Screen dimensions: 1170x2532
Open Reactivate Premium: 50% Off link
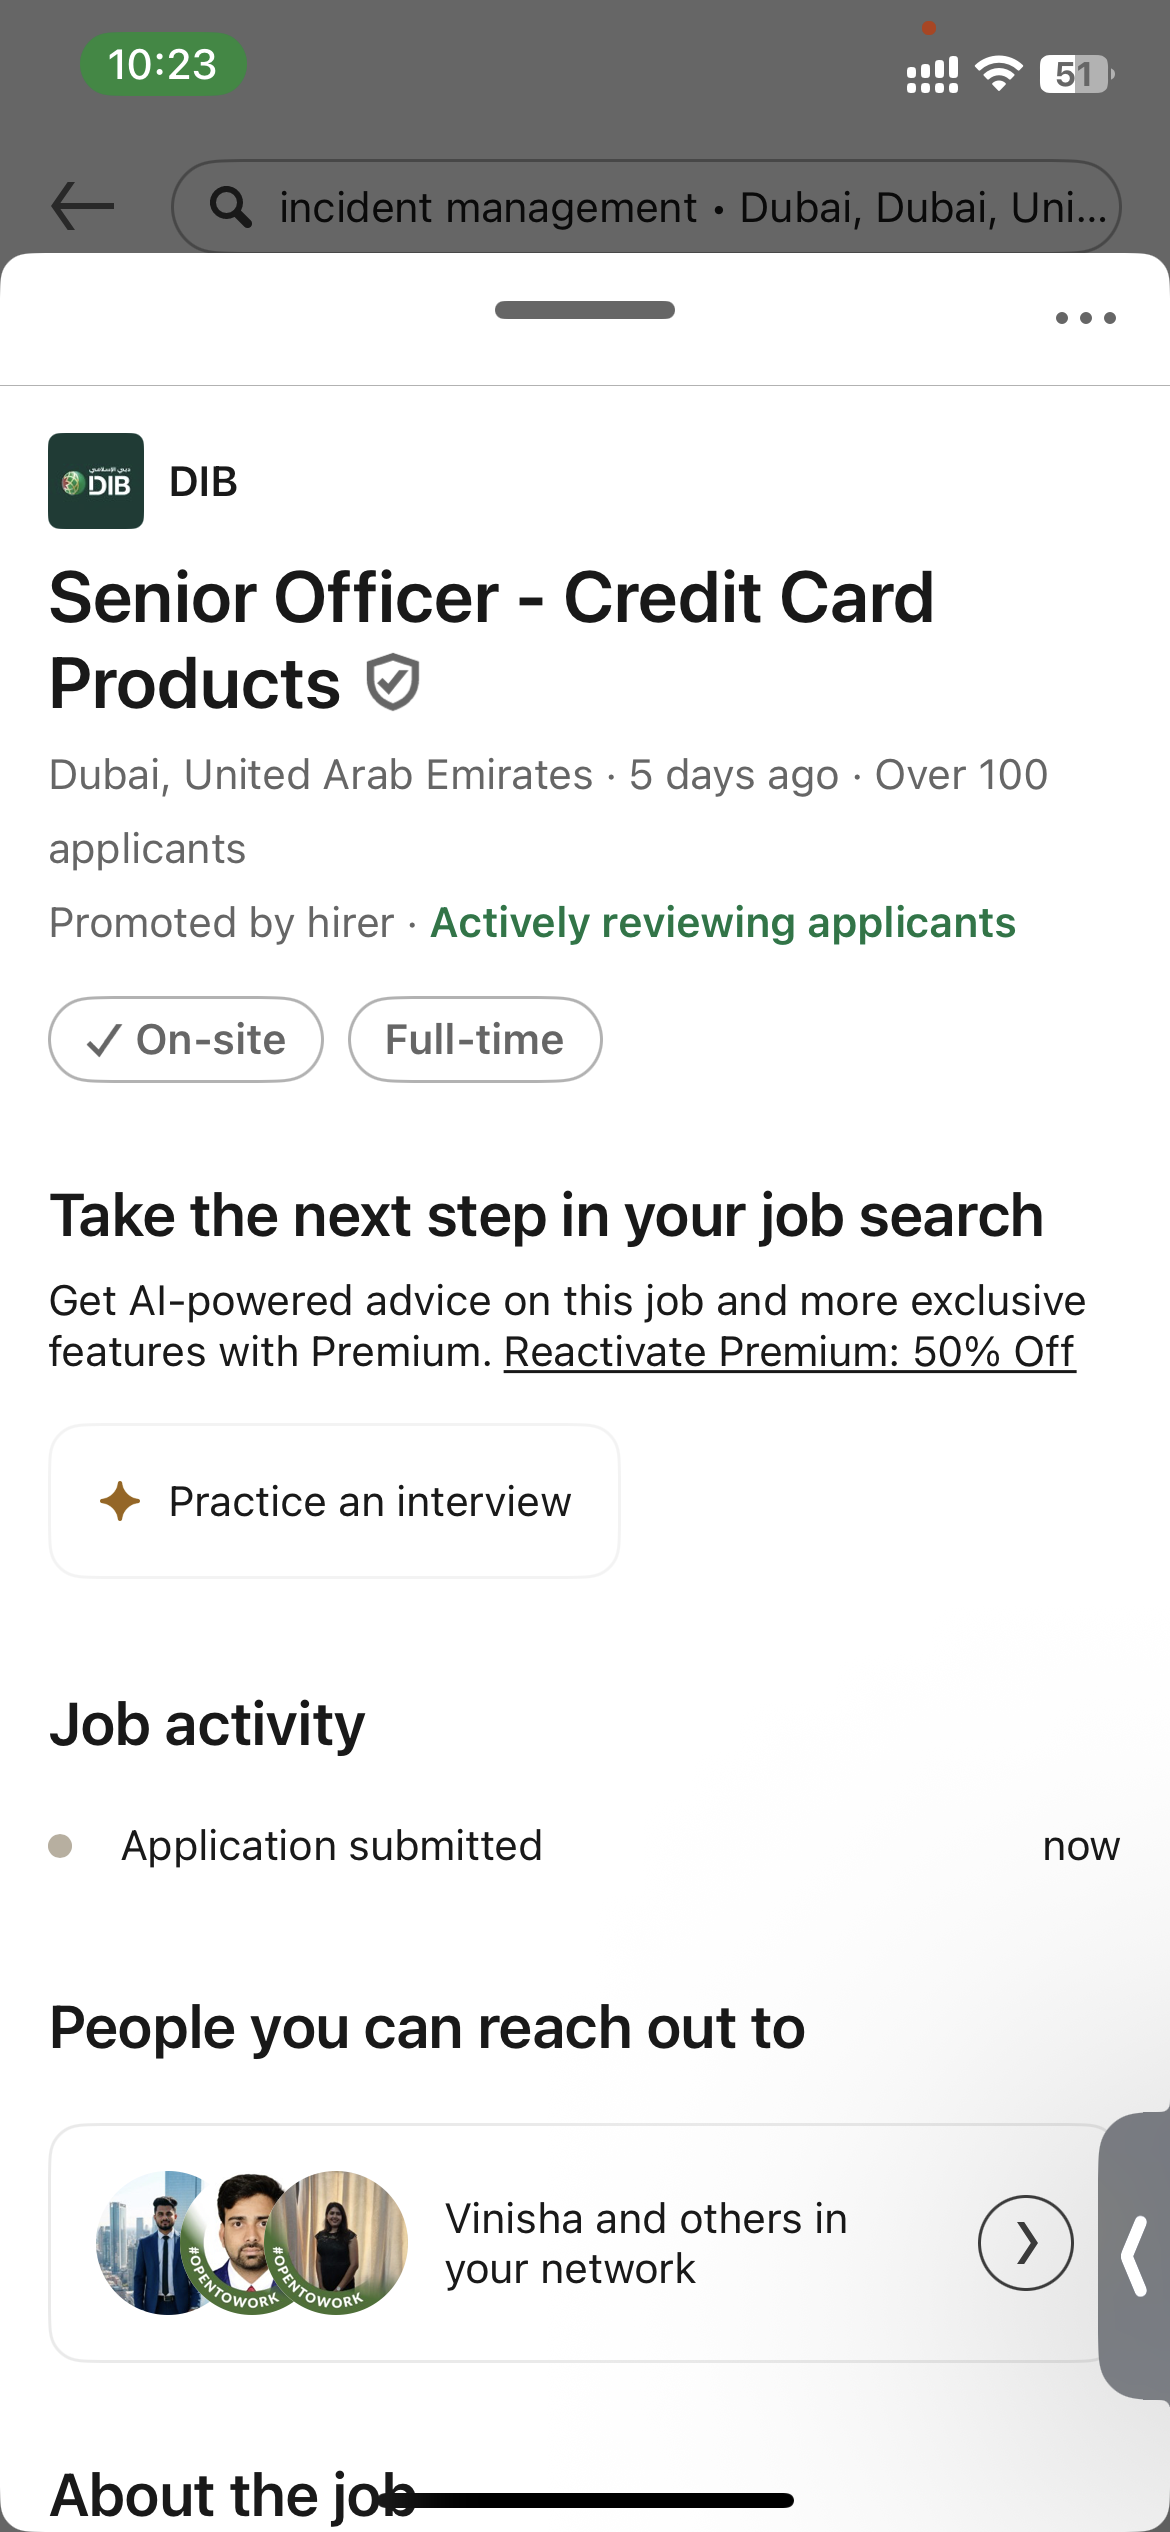790,1352
